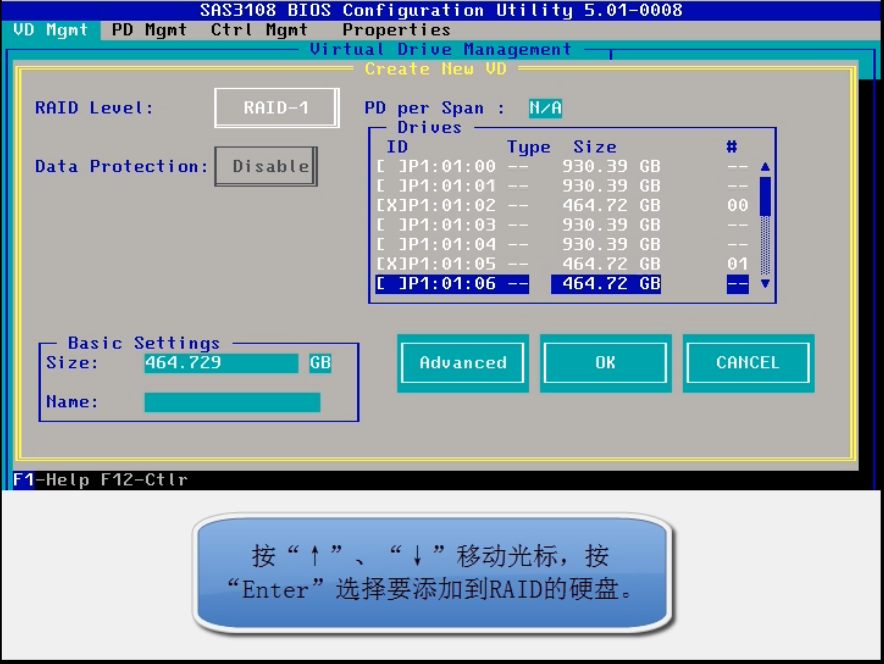This screenshot has height=664, width=884.
Task: Confirm VD creation with OK button
Action: [605, 363]
